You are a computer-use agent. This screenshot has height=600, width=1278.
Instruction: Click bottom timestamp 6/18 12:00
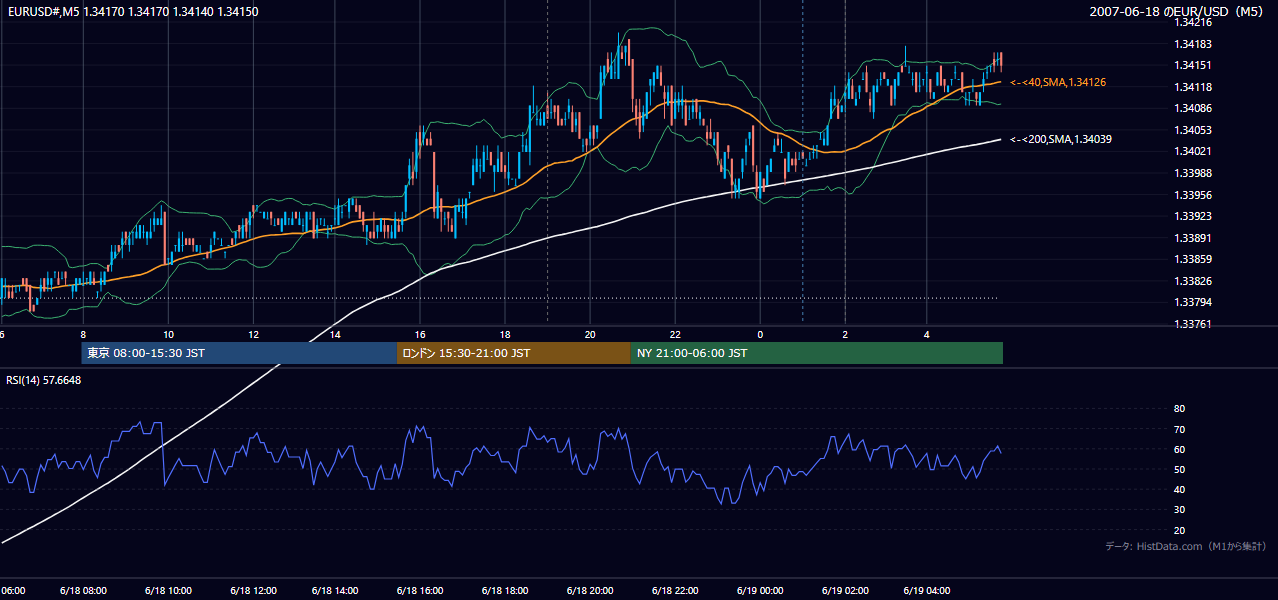coord(253,591)
